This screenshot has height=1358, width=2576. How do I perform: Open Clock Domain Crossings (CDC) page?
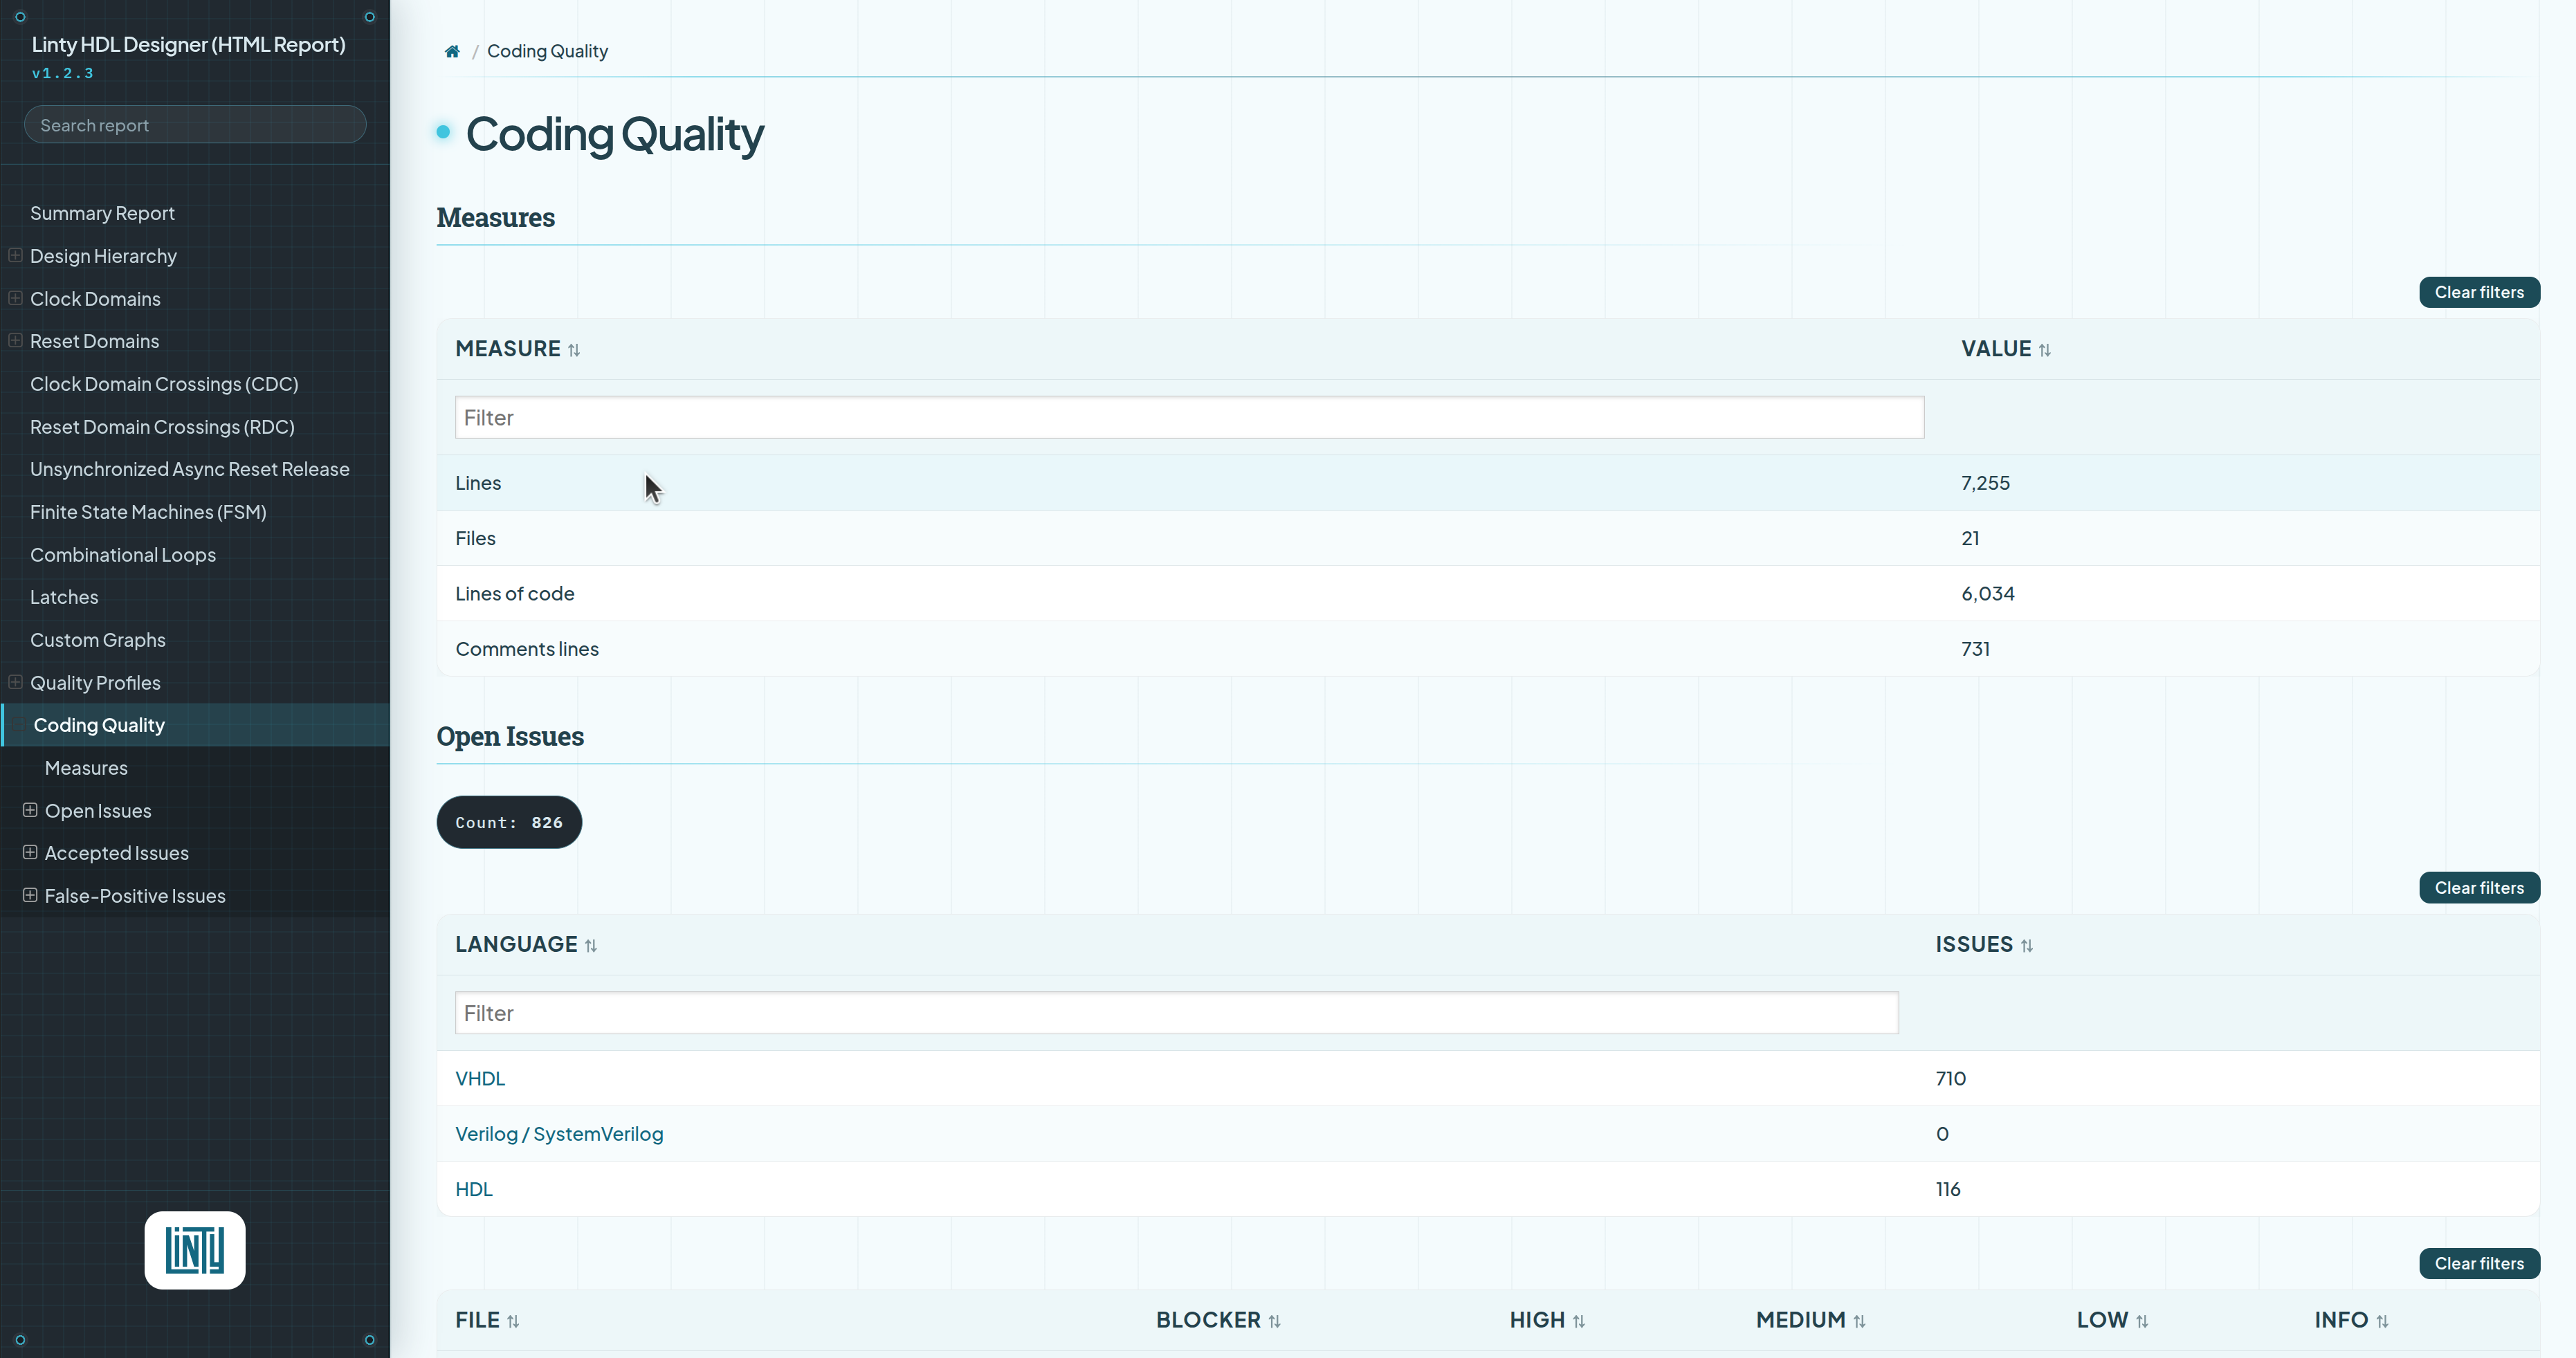click(x=164, y=384)
